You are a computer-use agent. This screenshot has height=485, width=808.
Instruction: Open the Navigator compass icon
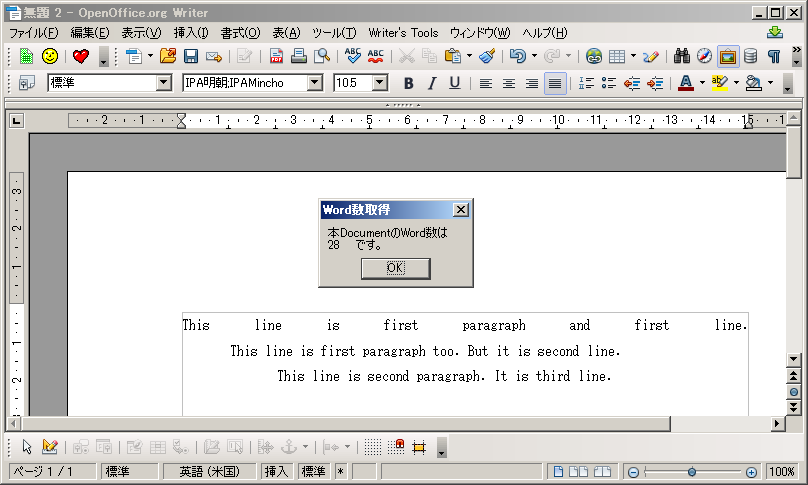(x=704, y=56)
